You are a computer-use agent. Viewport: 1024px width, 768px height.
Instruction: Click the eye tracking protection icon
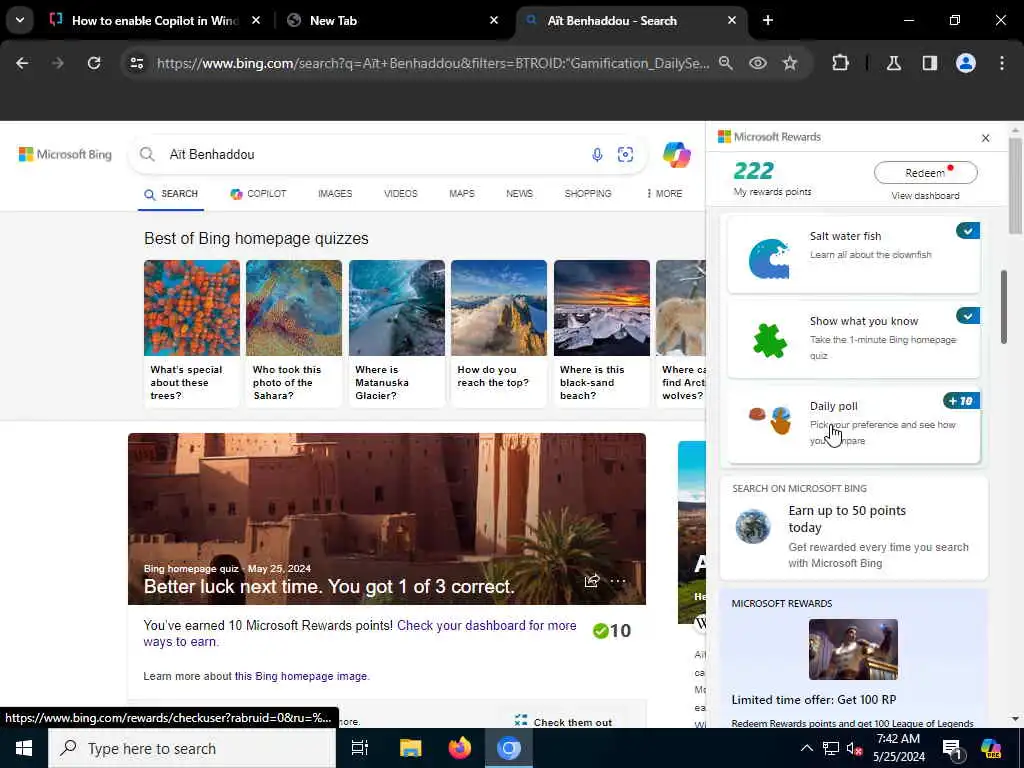pos(758,63)
